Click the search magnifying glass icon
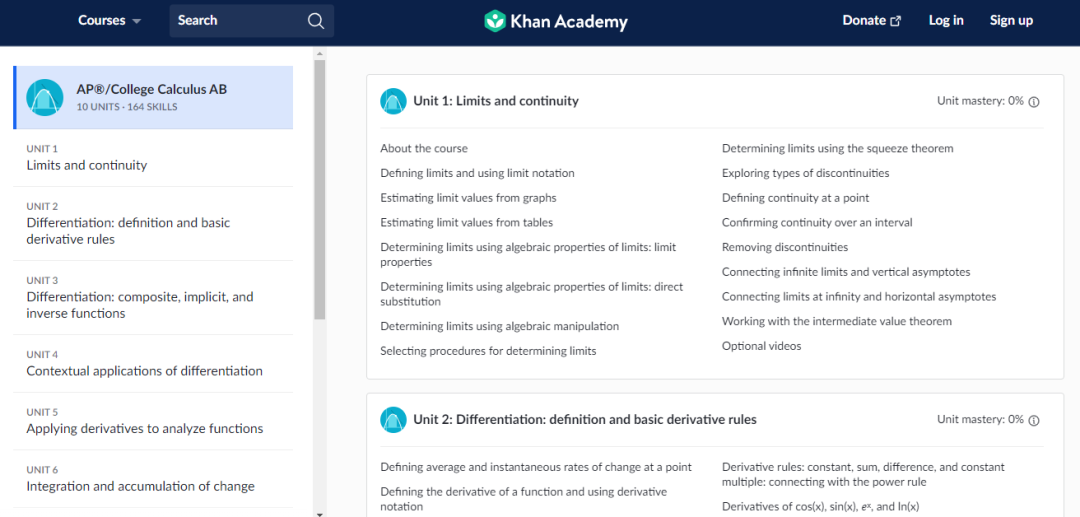The height and width of the screenshot is (517, 1080). point(315,21)
